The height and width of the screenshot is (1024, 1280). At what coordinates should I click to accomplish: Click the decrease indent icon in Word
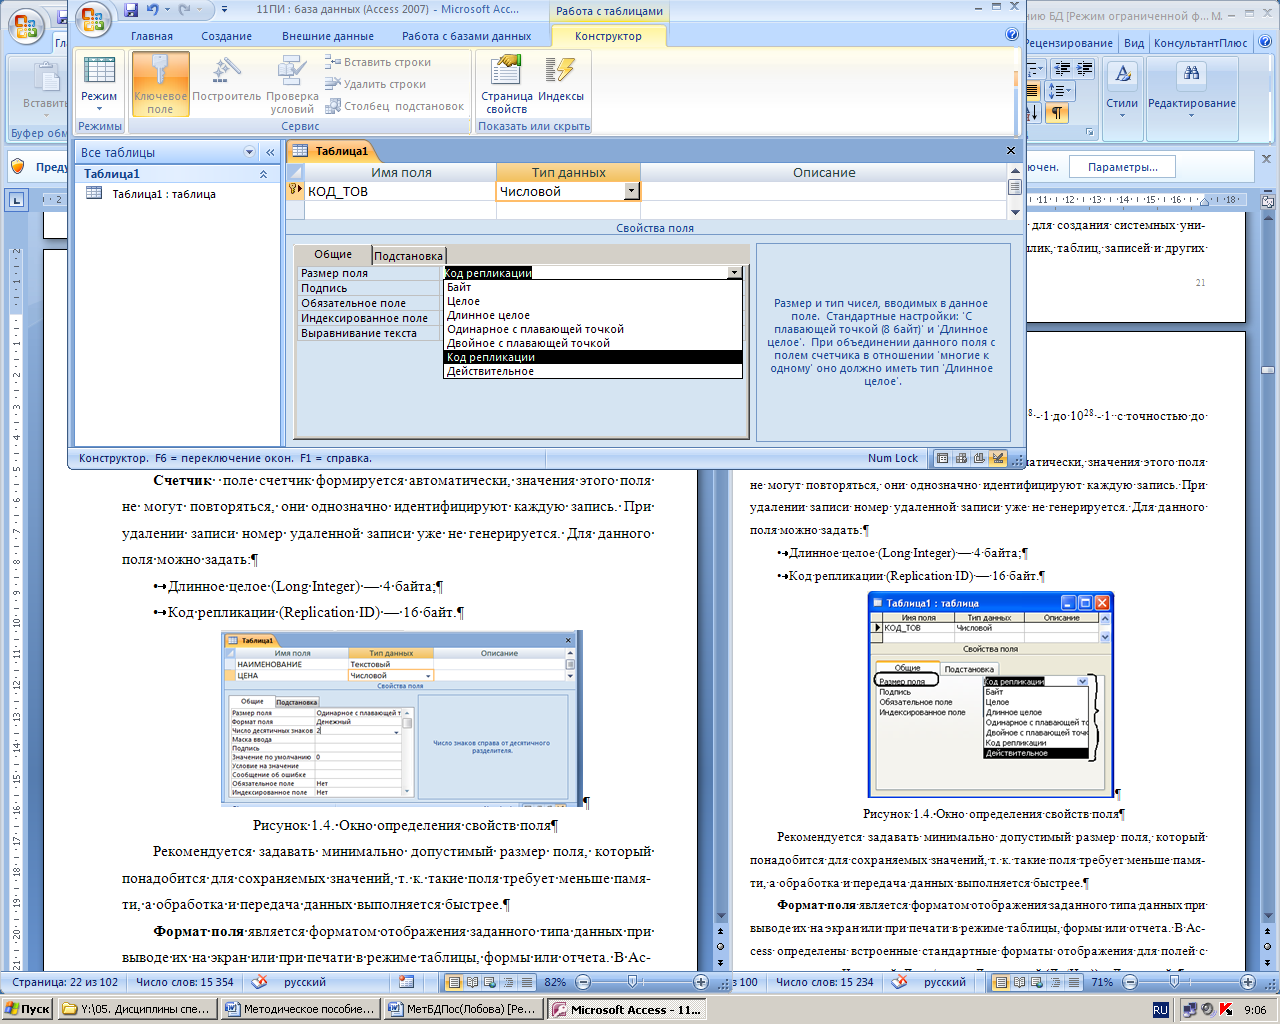coord(1061,68)
